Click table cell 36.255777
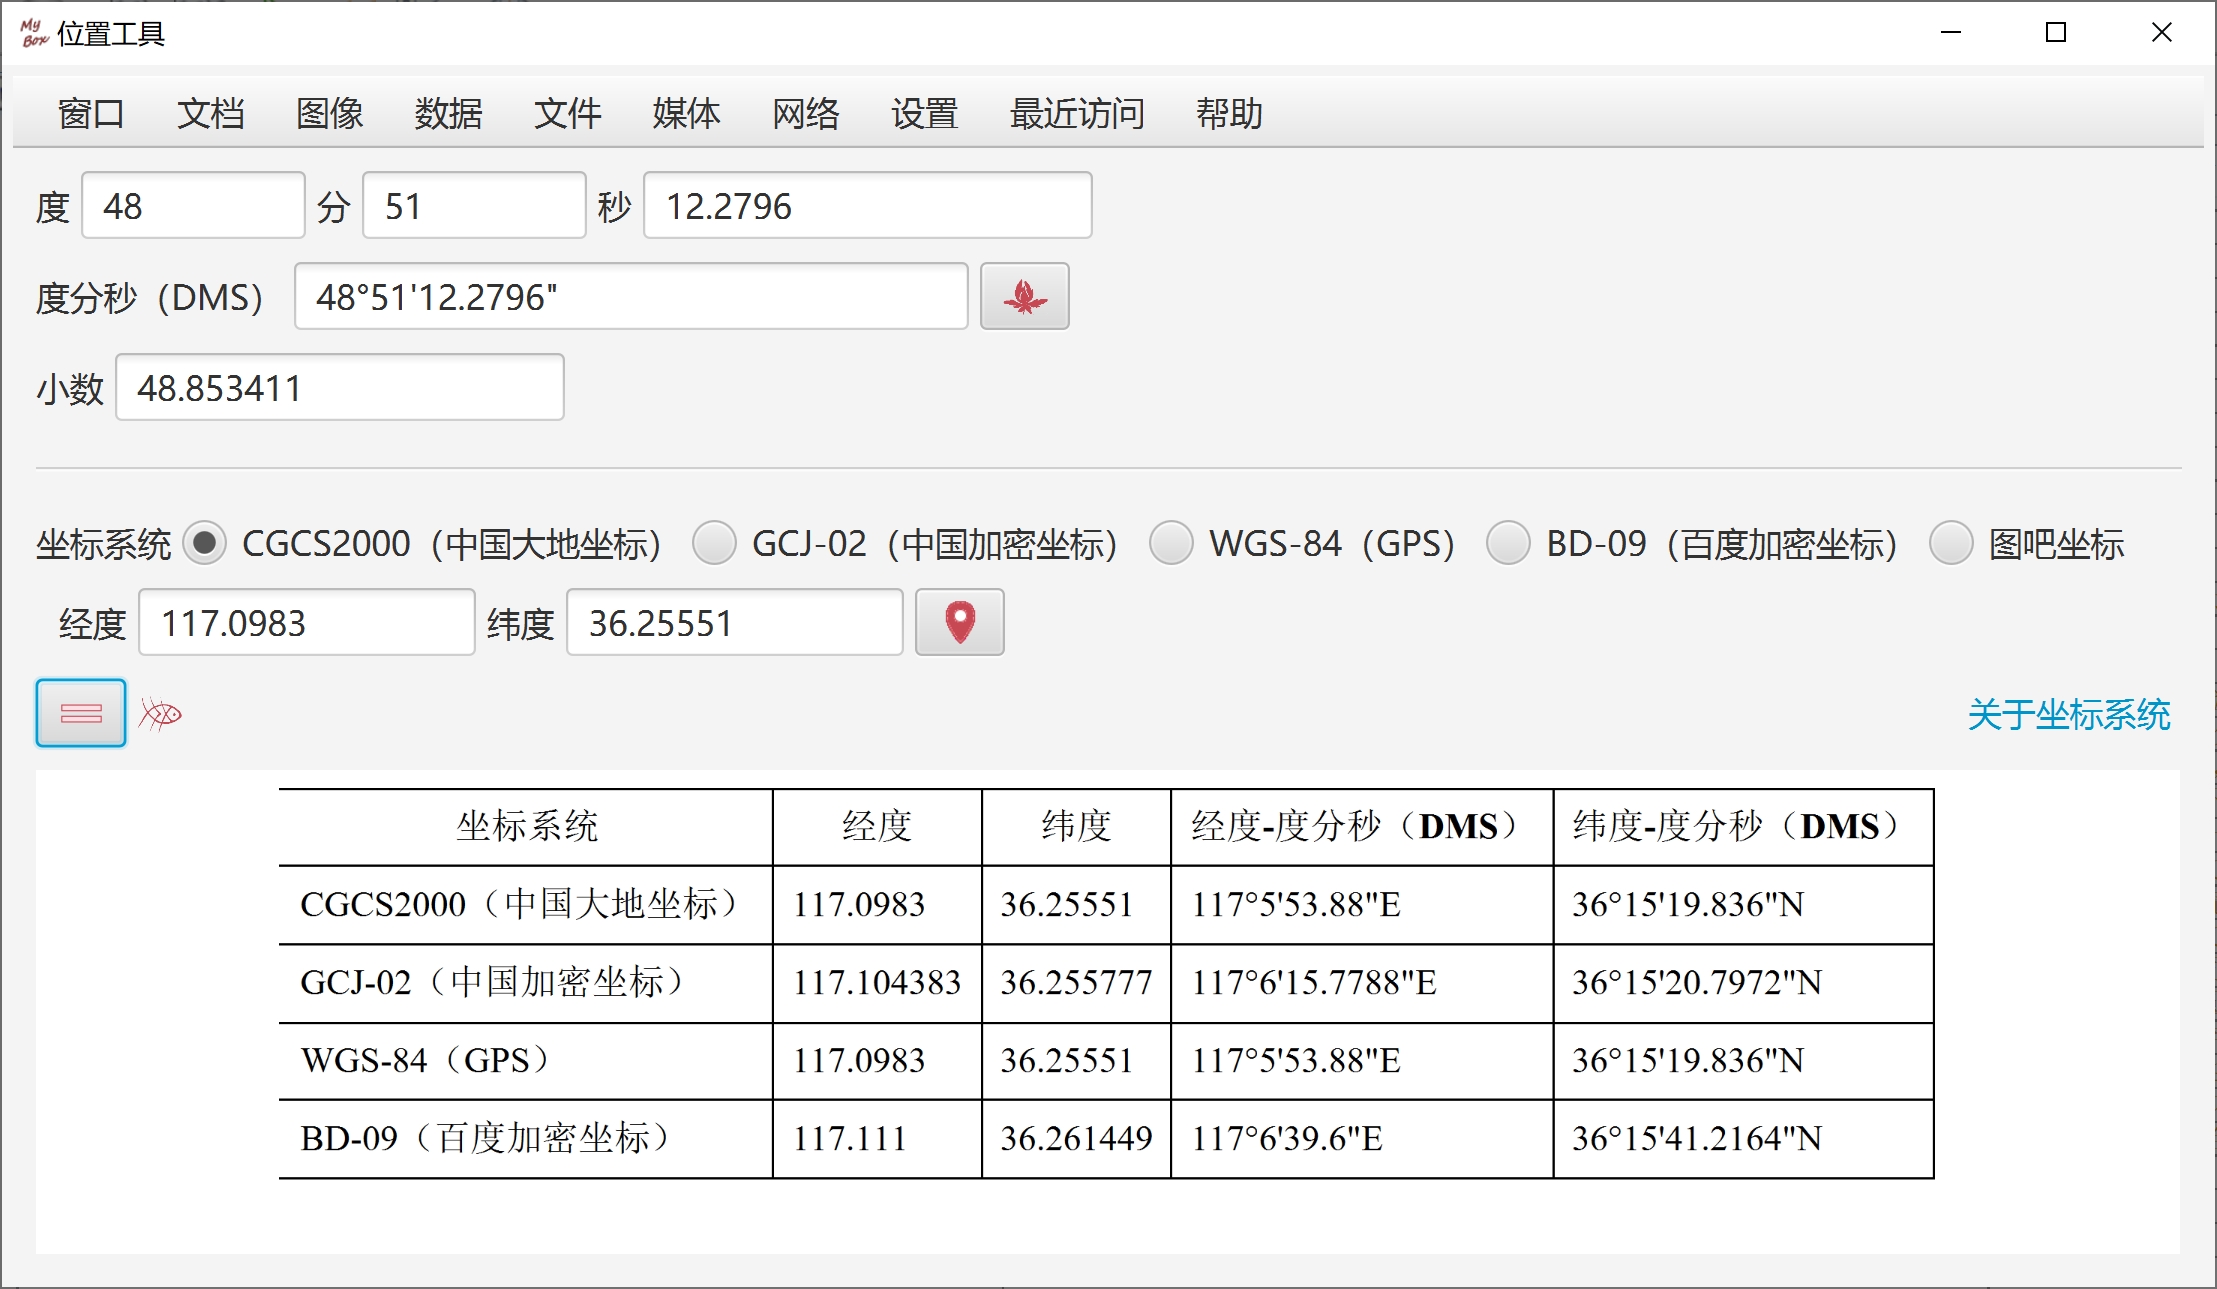2217x1289 pixels. tap(1076, 982)
